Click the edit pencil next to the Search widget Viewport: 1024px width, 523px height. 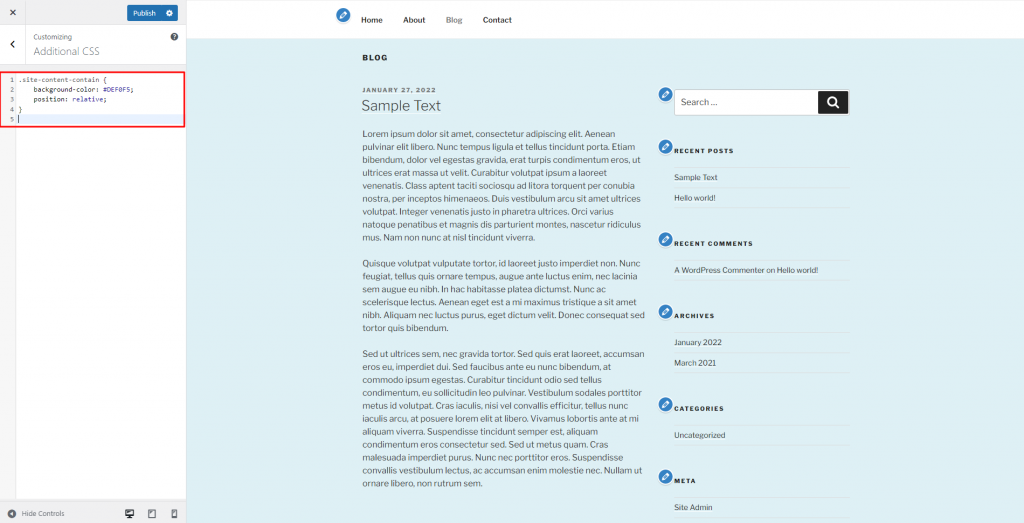(665, 94)
